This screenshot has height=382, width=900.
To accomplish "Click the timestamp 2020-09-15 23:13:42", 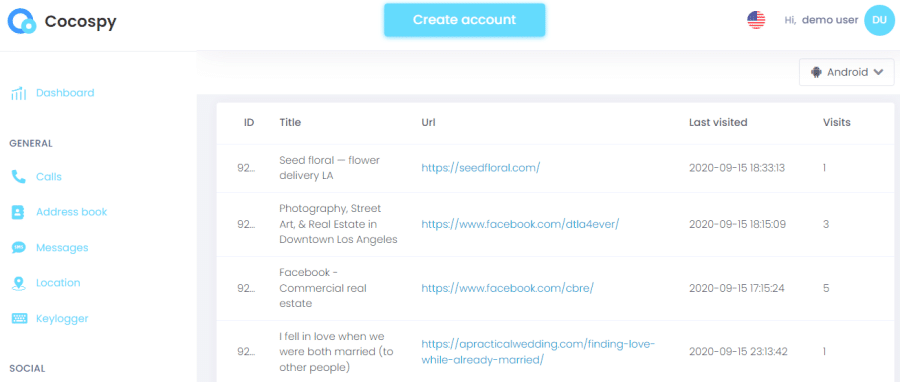I will [737, 352].
